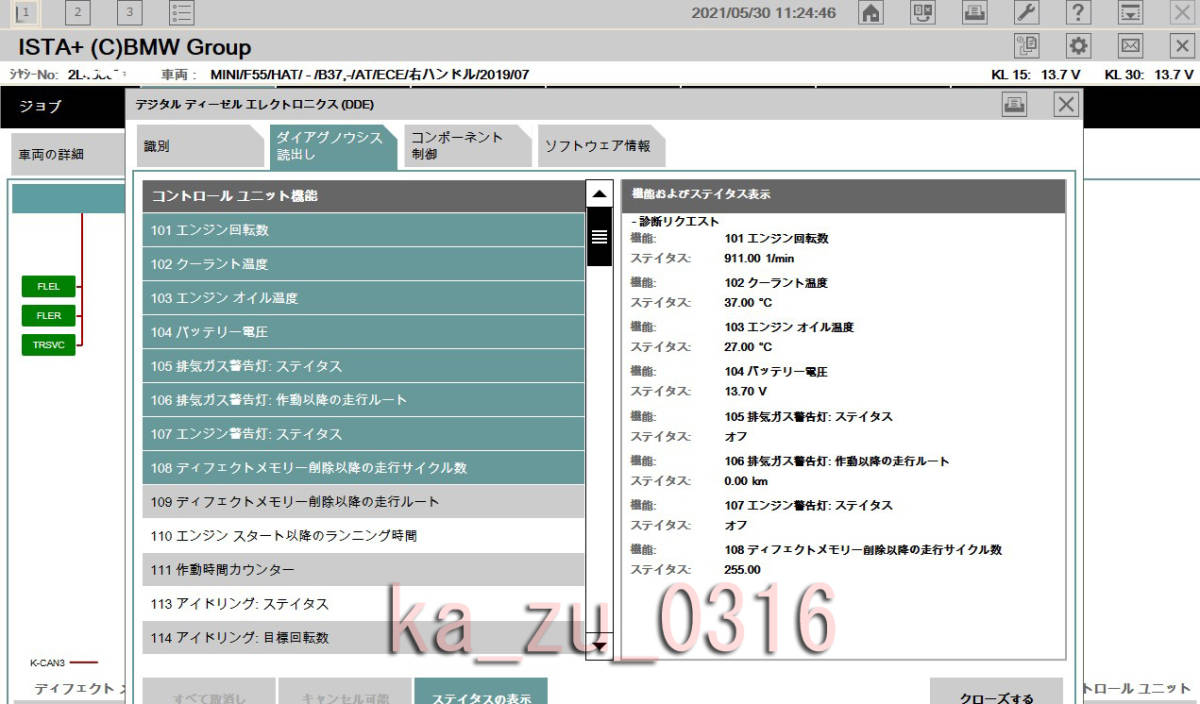Open help using the question mark icon
This screenshot has height=704, width=1200.
(1077, 13)
